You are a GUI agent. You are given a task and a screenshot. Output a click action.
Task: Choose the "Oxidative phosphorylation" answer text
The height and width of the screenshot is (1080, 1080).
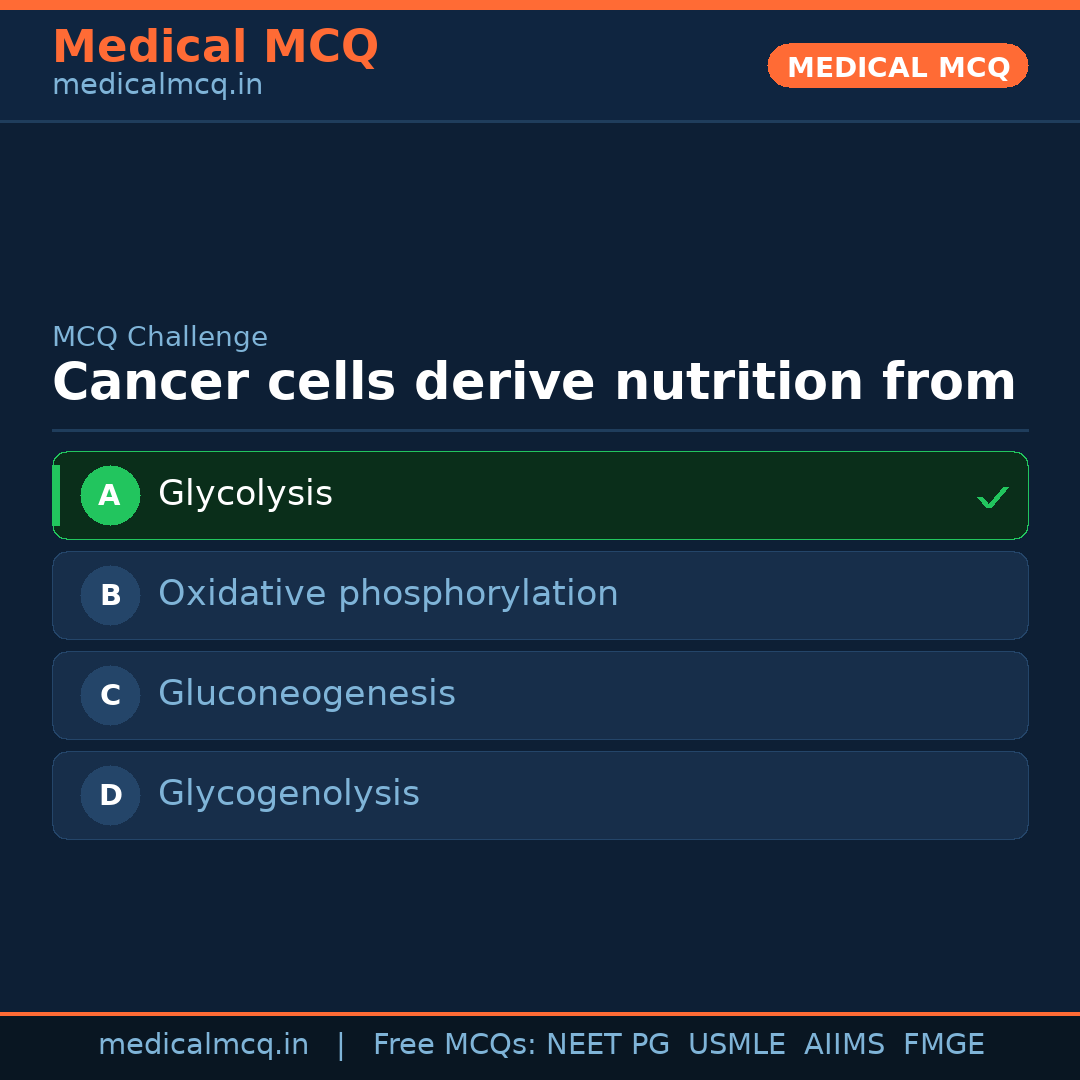(388, 594)
